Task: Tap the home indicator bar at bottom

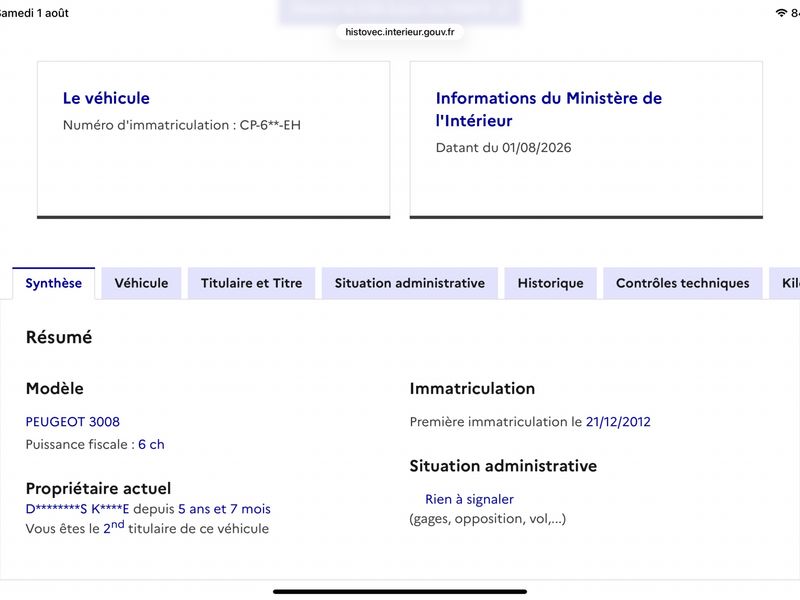Action: pos(400,592)
